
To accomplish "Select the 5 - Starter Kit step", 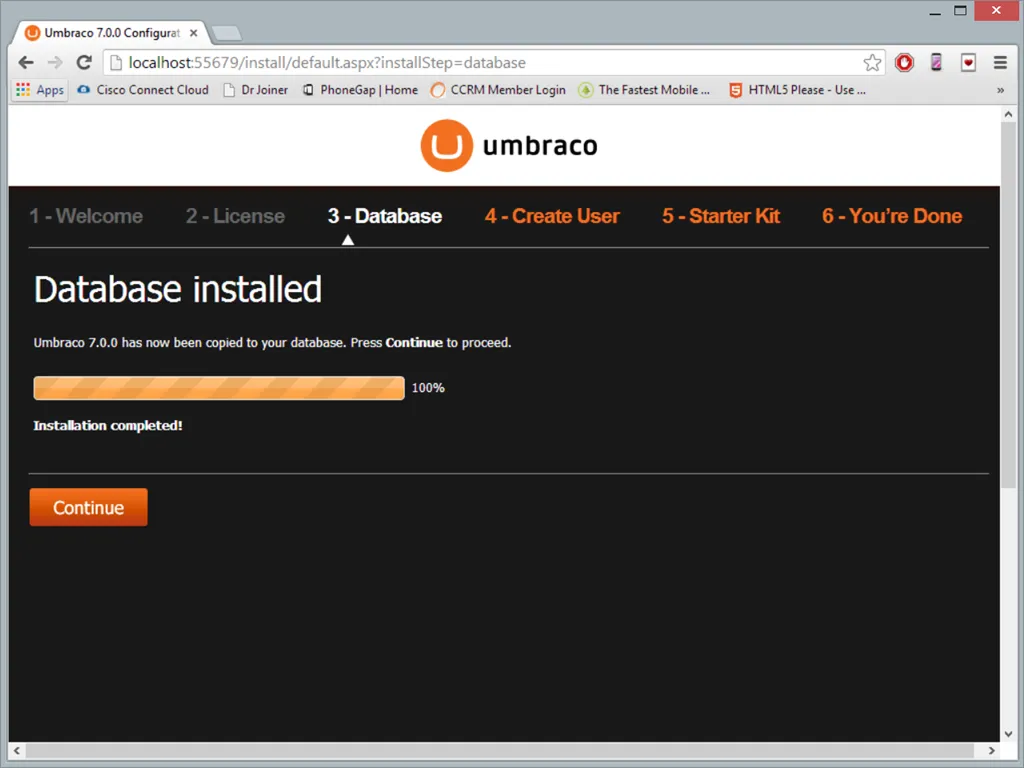I will [720, 216].
